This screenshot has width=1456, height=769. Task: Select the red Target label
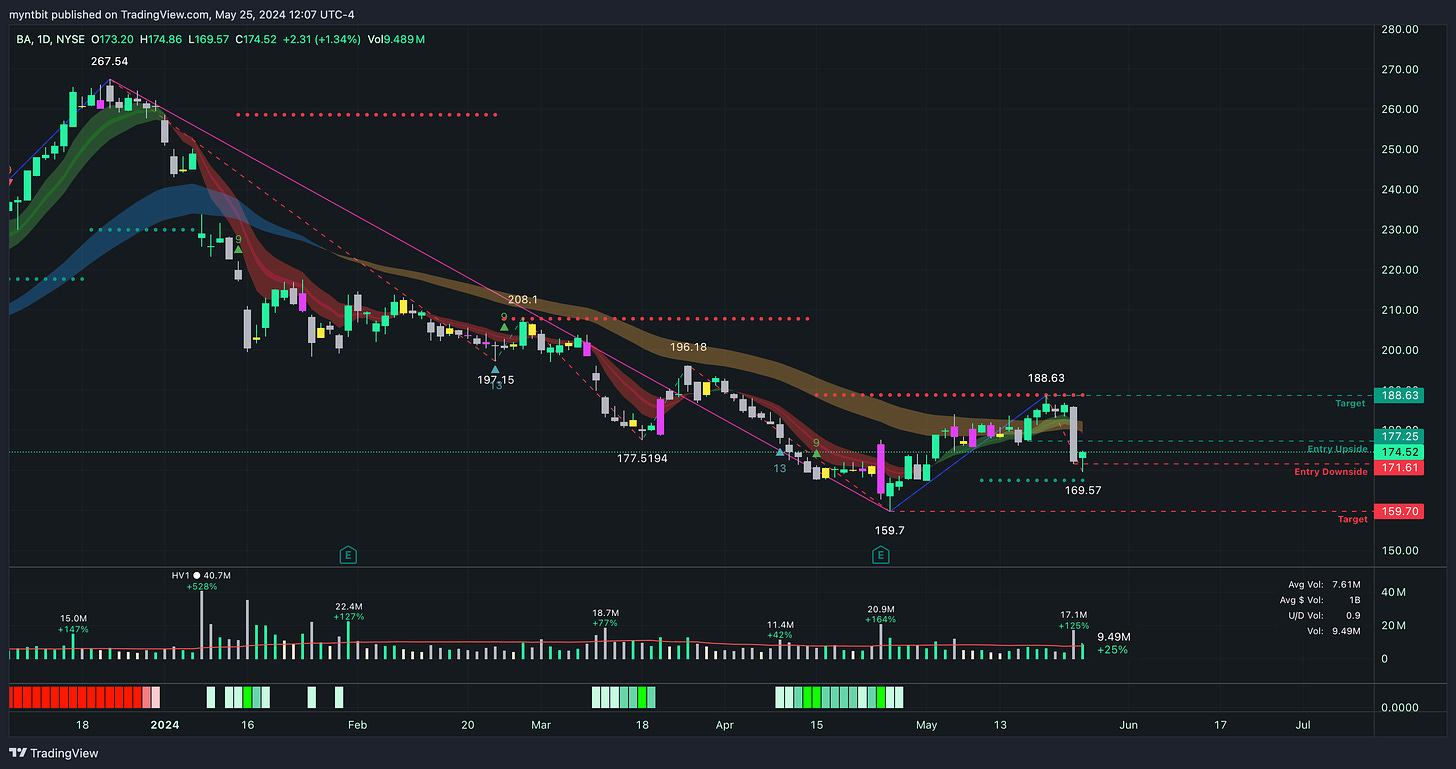pyautogui.click(x=1352, y=520)
